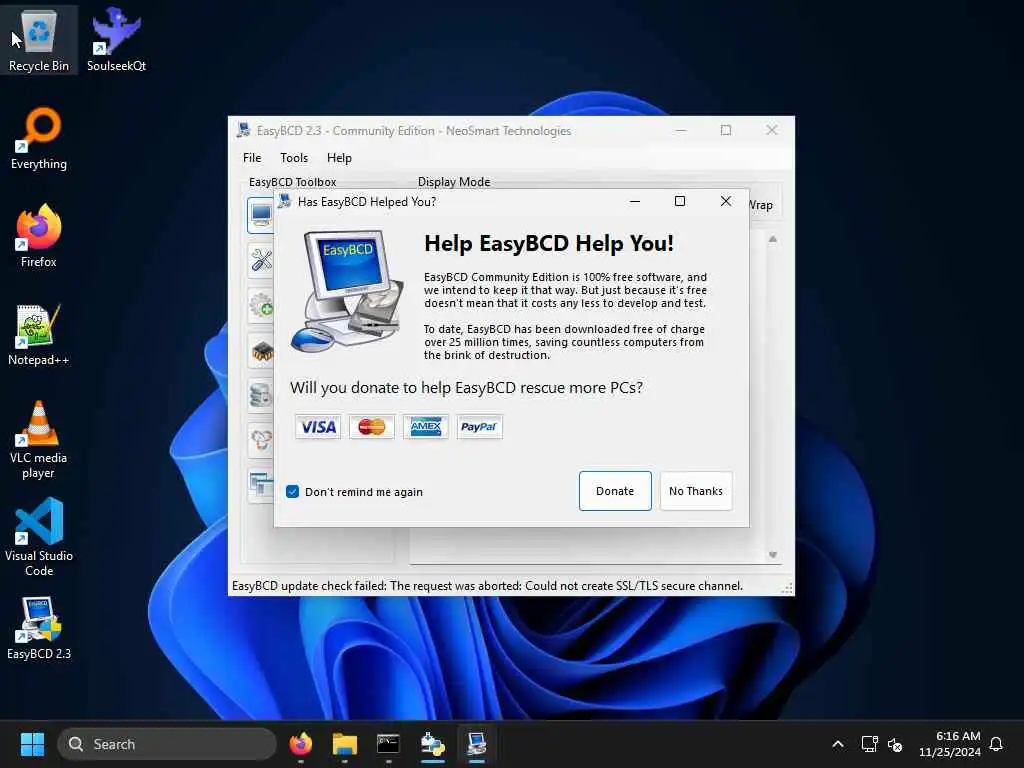Click the taskbar Search box
The width and height of the screenshot is (1024, 768).
click(167, 744)
